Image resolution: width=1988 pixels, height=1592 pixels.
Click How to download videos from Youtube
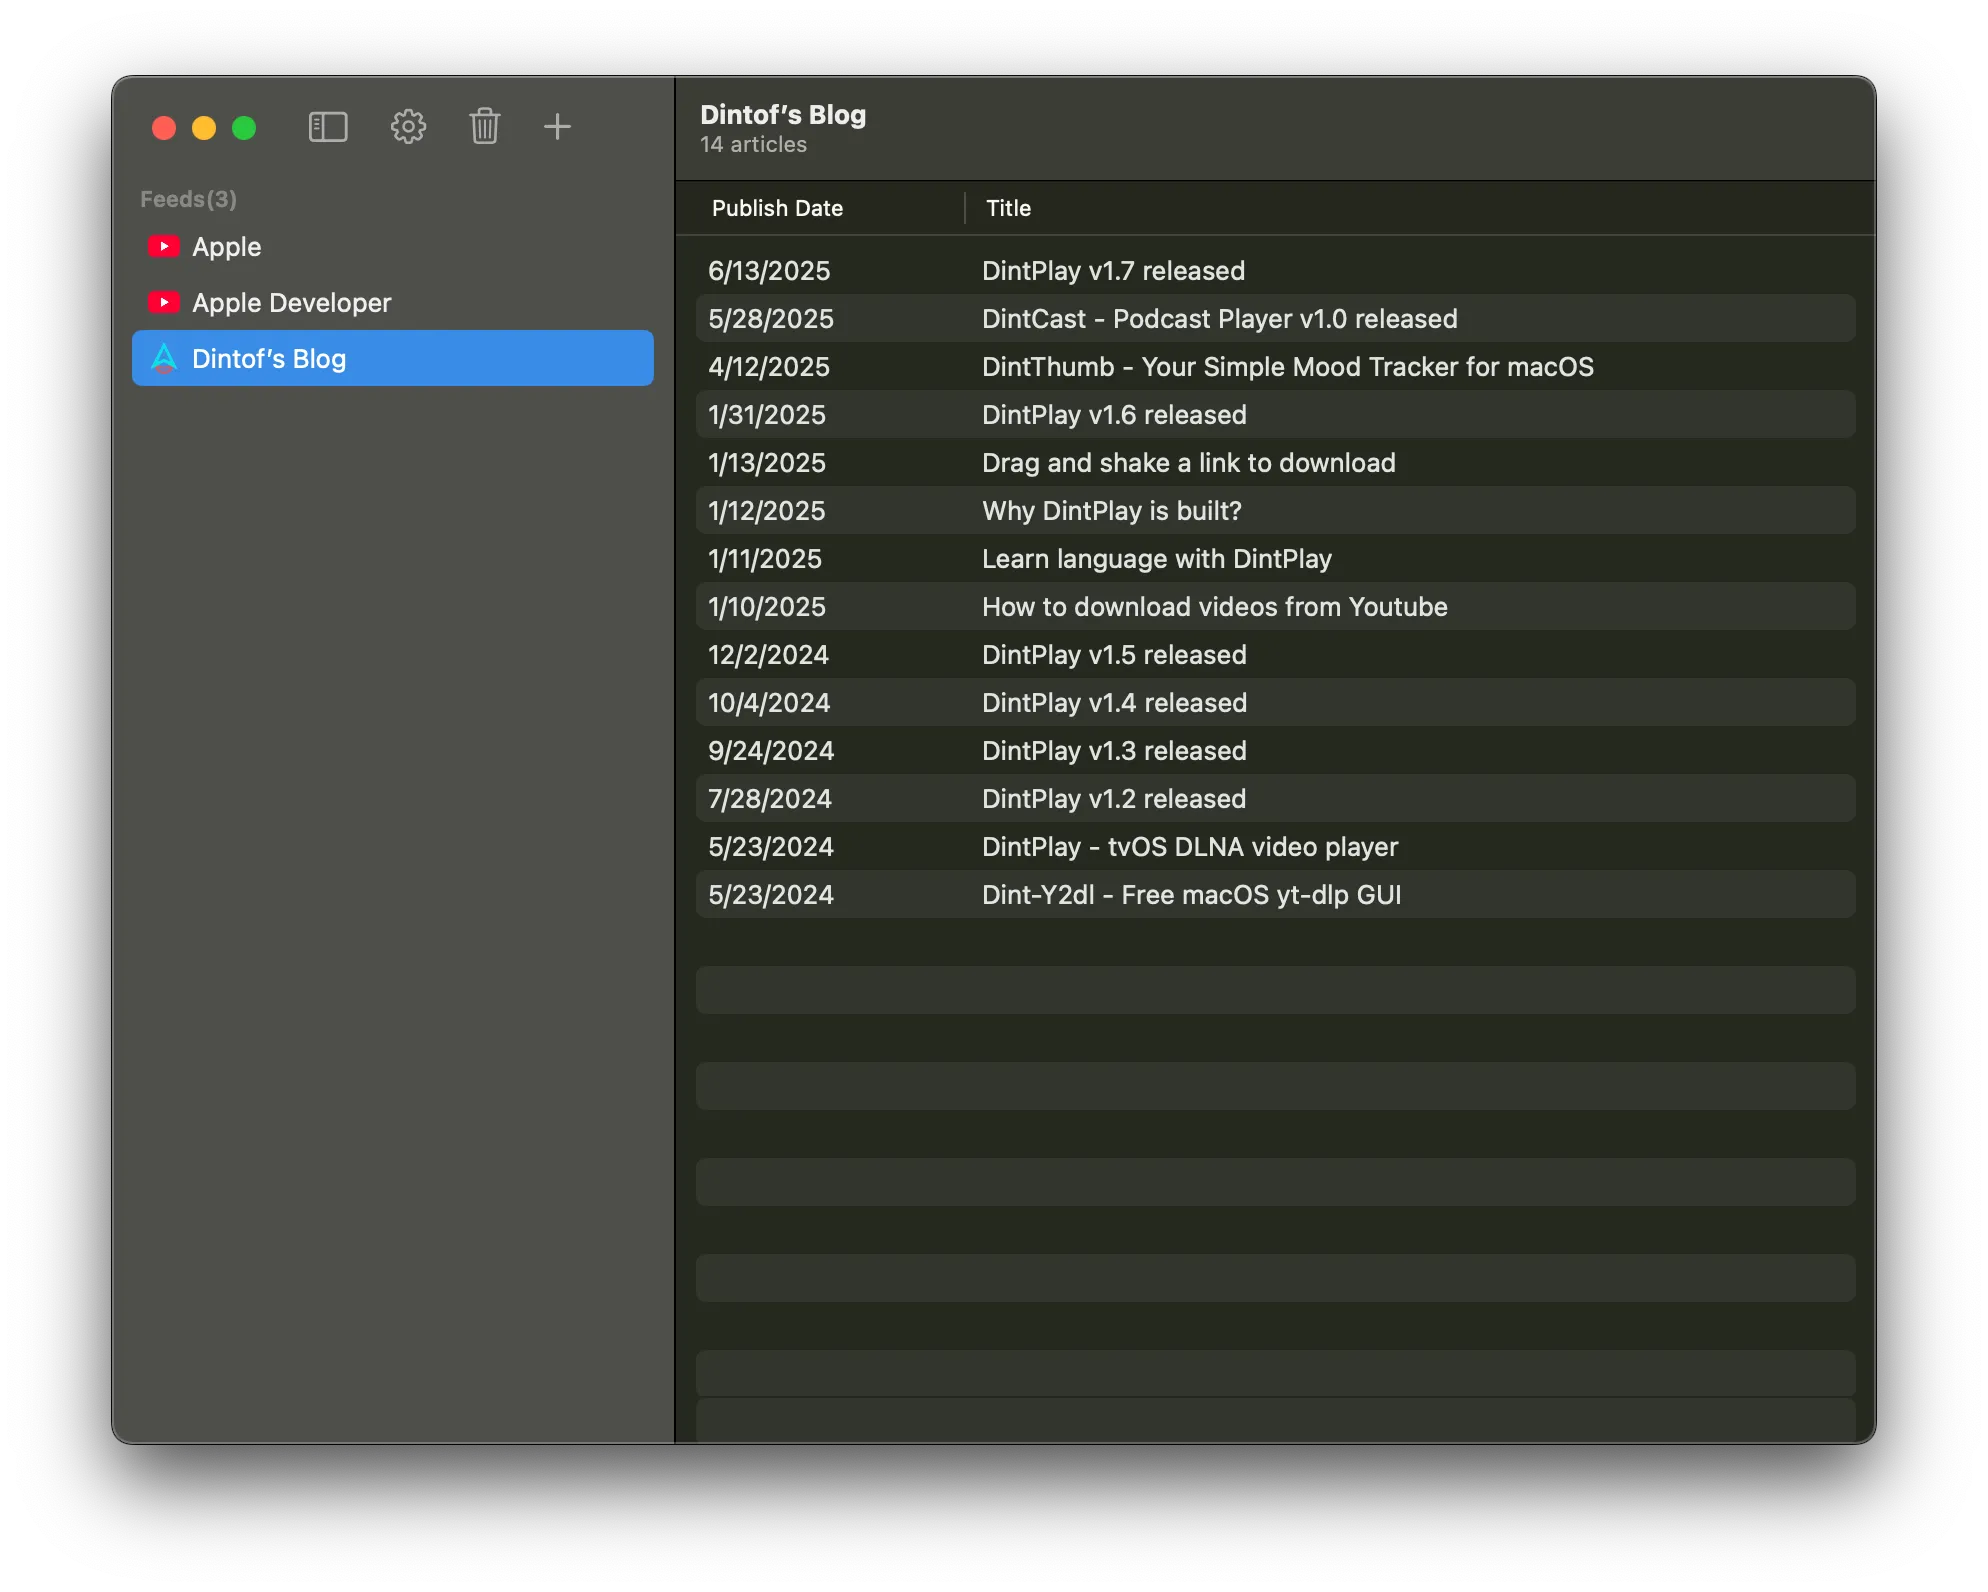pos(1214,606)
